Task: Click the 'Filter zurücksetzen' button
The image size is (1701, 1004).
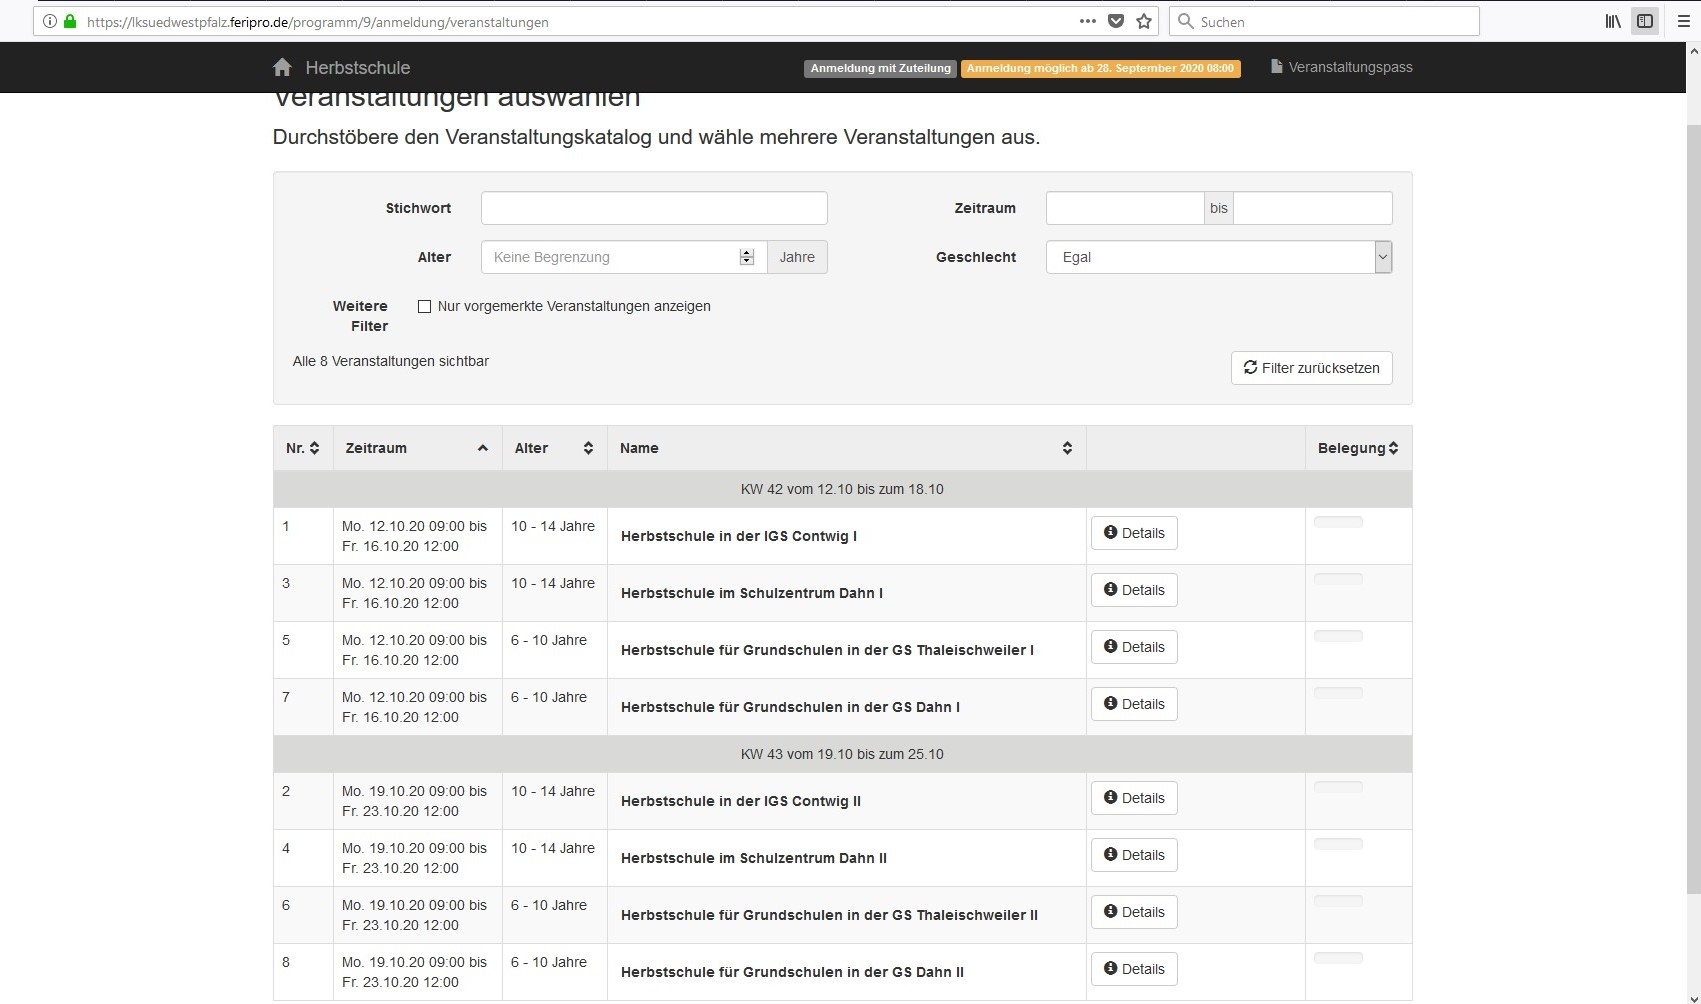Action: pyautogui.click(x=1311, y=368)
